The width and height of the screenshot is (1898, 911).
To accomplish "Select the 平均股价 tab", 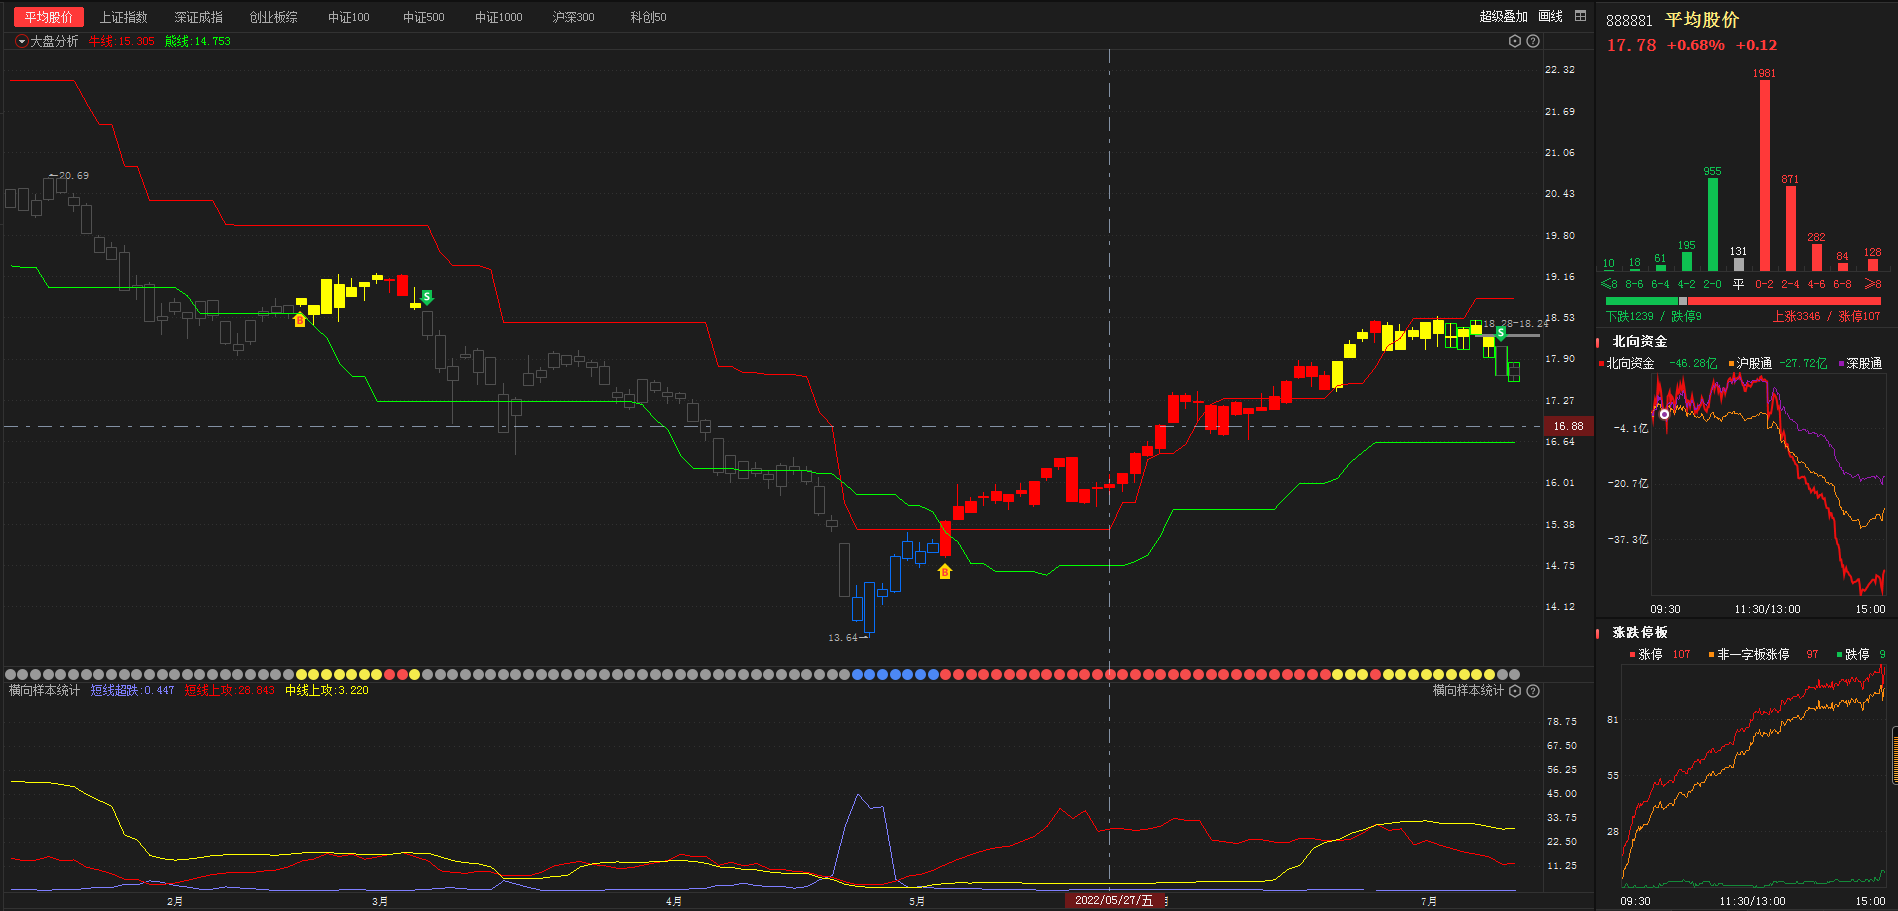I will point(48,17).
